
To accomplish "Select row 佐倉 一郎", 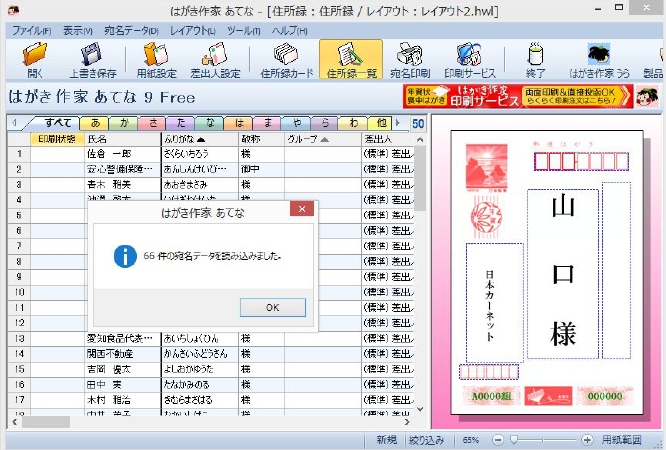I will click(x=210, y=154).
